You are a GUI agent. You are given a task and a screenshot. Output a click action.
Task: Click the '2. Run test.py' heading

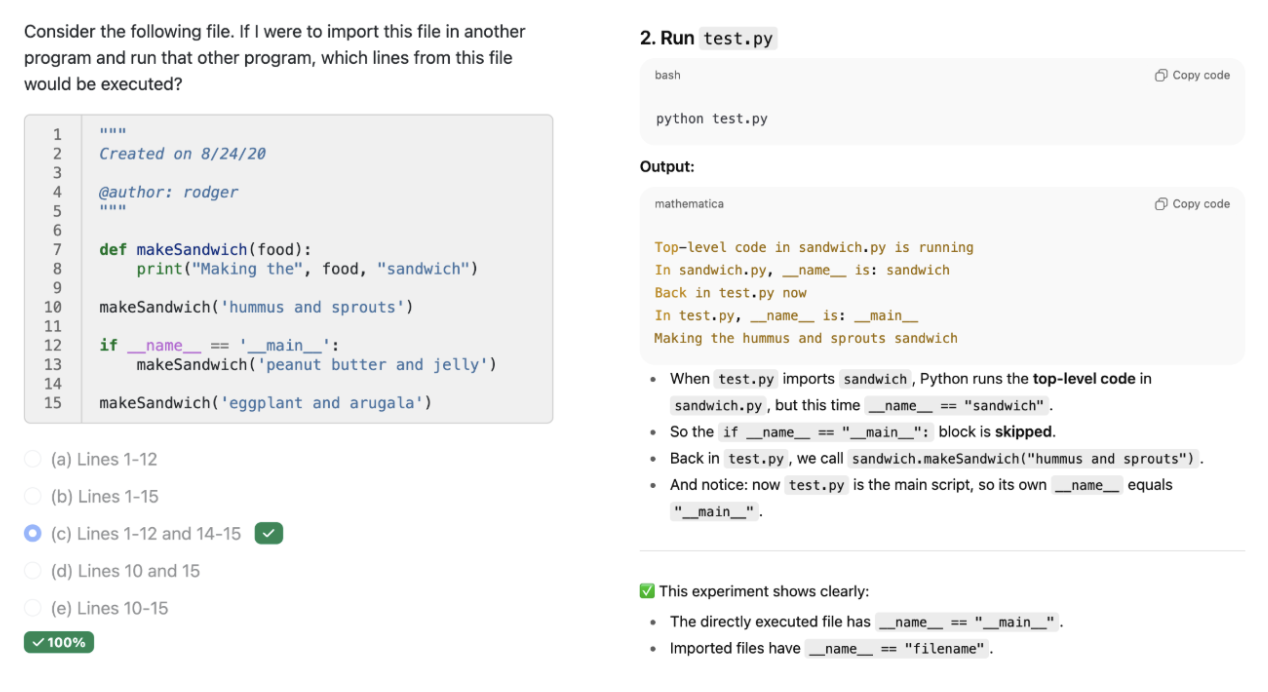(x=708, y=38)
